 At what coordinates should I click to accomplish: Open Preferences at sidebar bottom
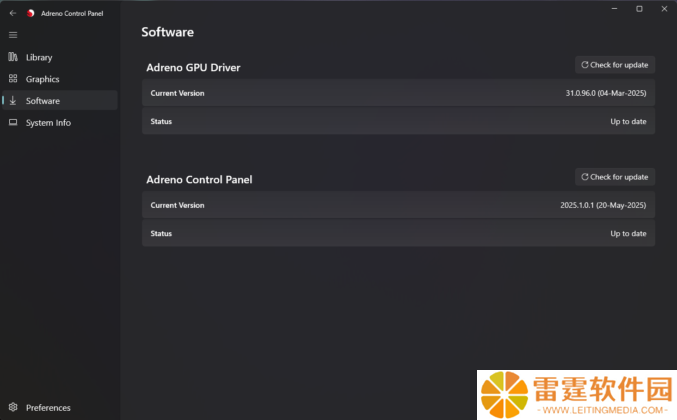tap(60, 407)
